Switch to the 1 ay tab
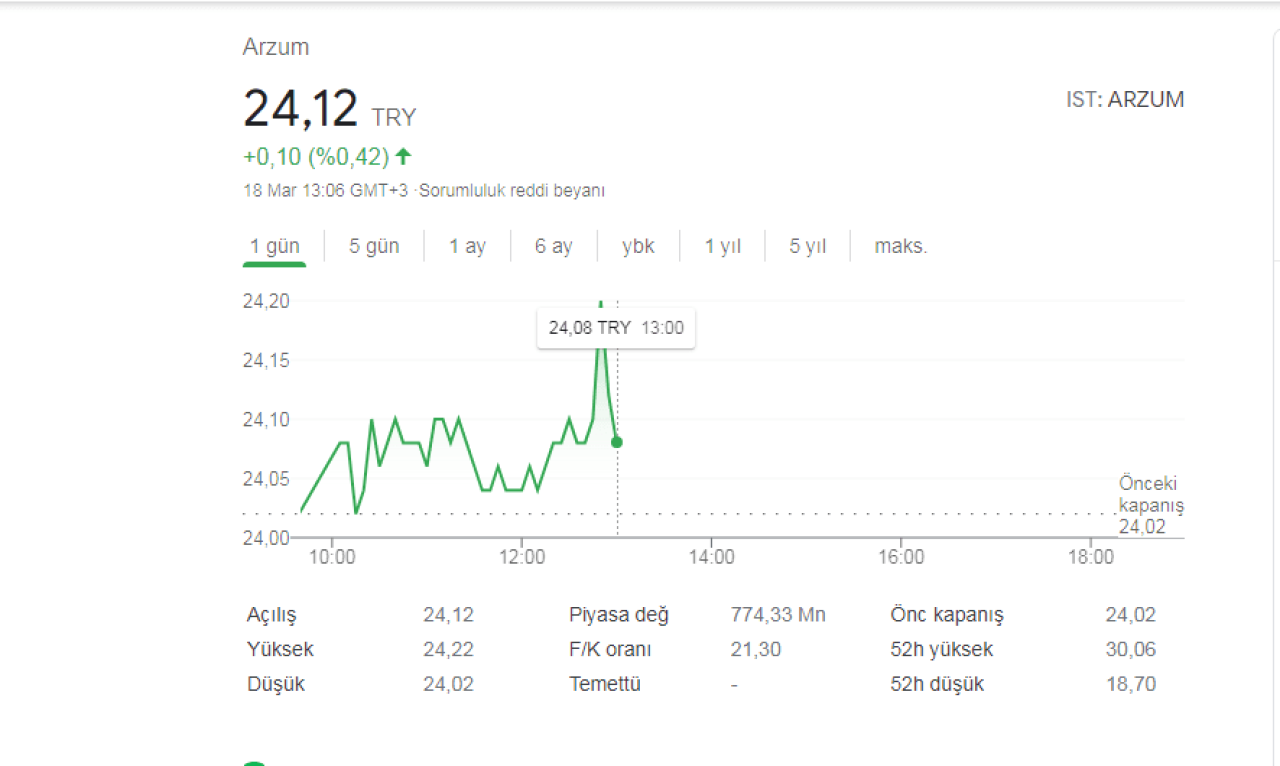The height and width of the screenshot is (766, 1280). pyautogui.click(x=467, y=246)
